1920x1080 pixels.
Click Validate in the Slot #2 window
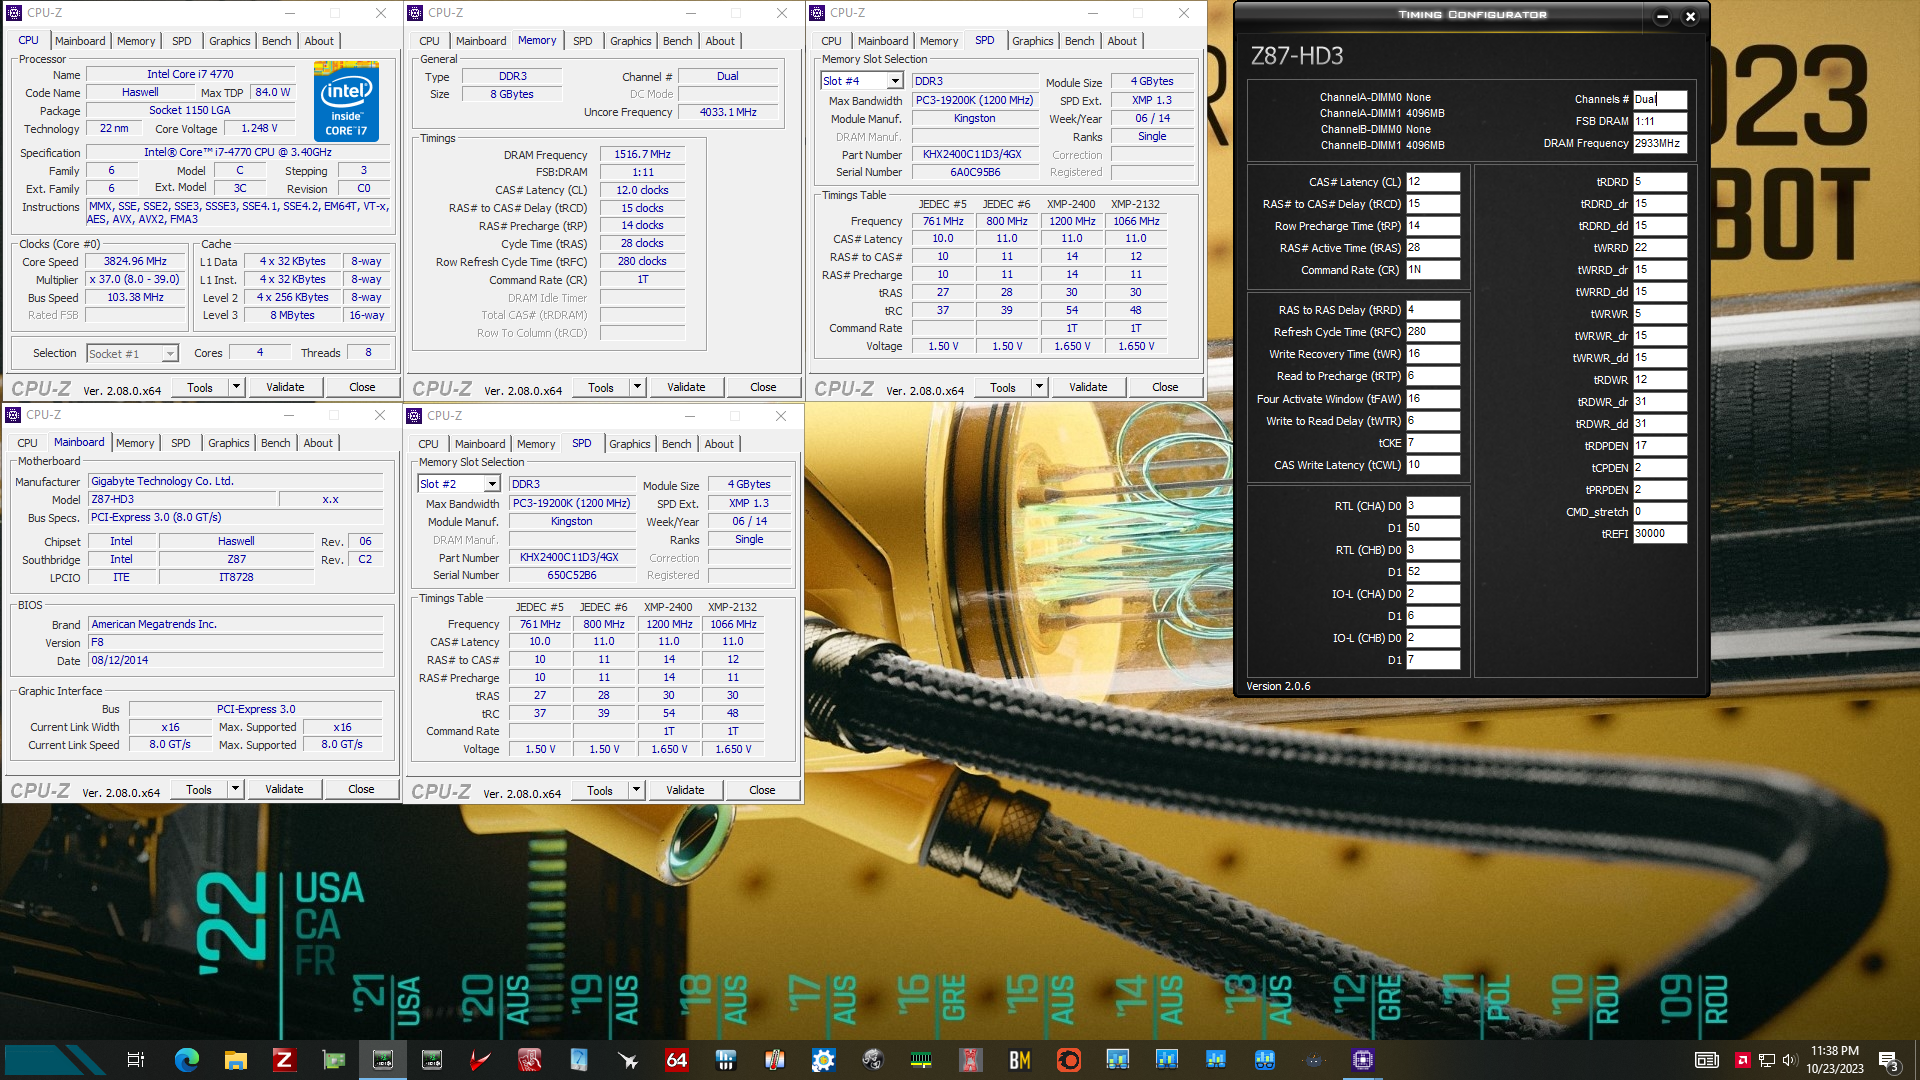[x=685, y=790]
